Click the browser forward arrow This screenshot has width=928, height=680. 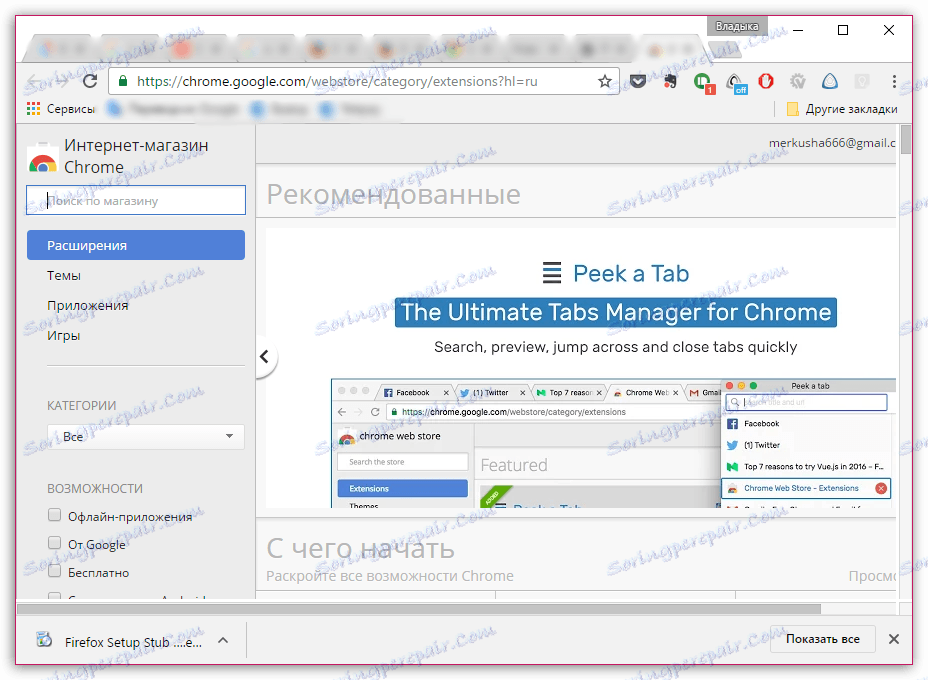61,82
